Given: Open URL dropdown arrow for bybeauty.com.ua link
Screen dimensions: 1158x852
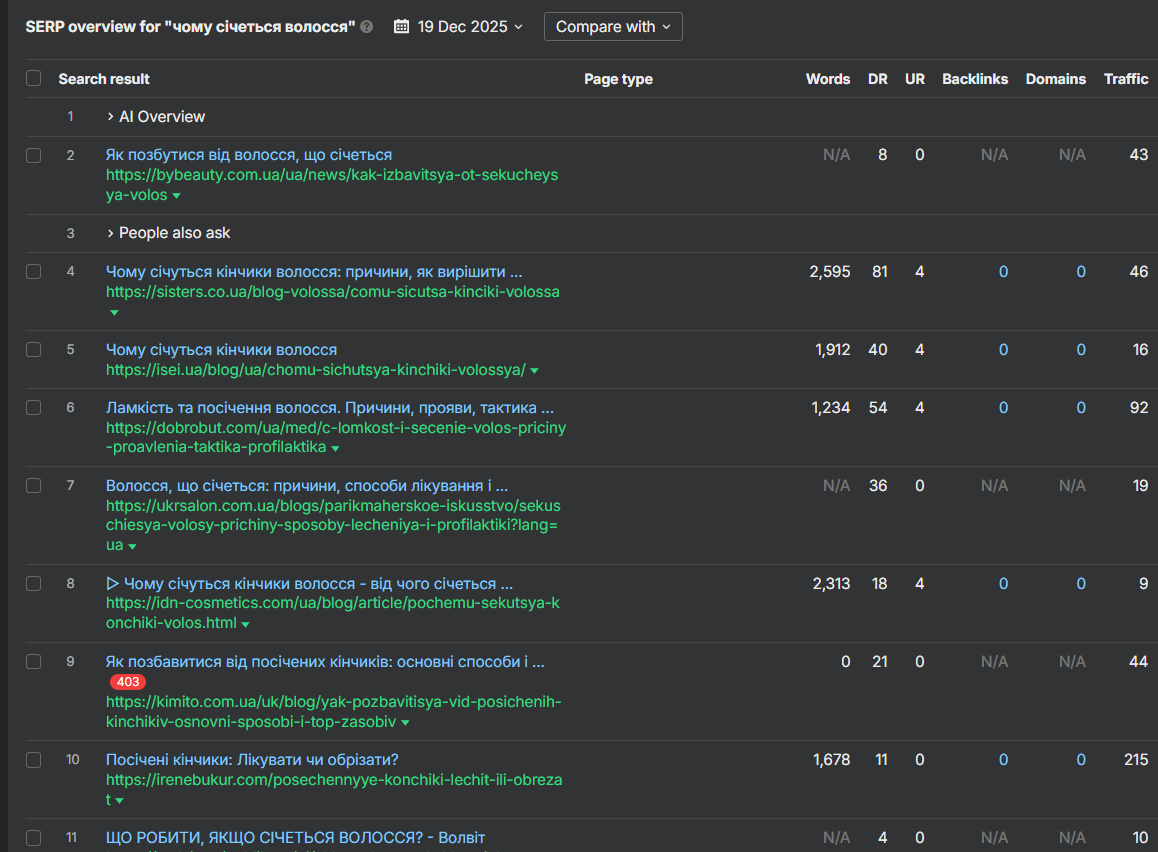Looking at the screenshot, I should (x=177, y=196).
